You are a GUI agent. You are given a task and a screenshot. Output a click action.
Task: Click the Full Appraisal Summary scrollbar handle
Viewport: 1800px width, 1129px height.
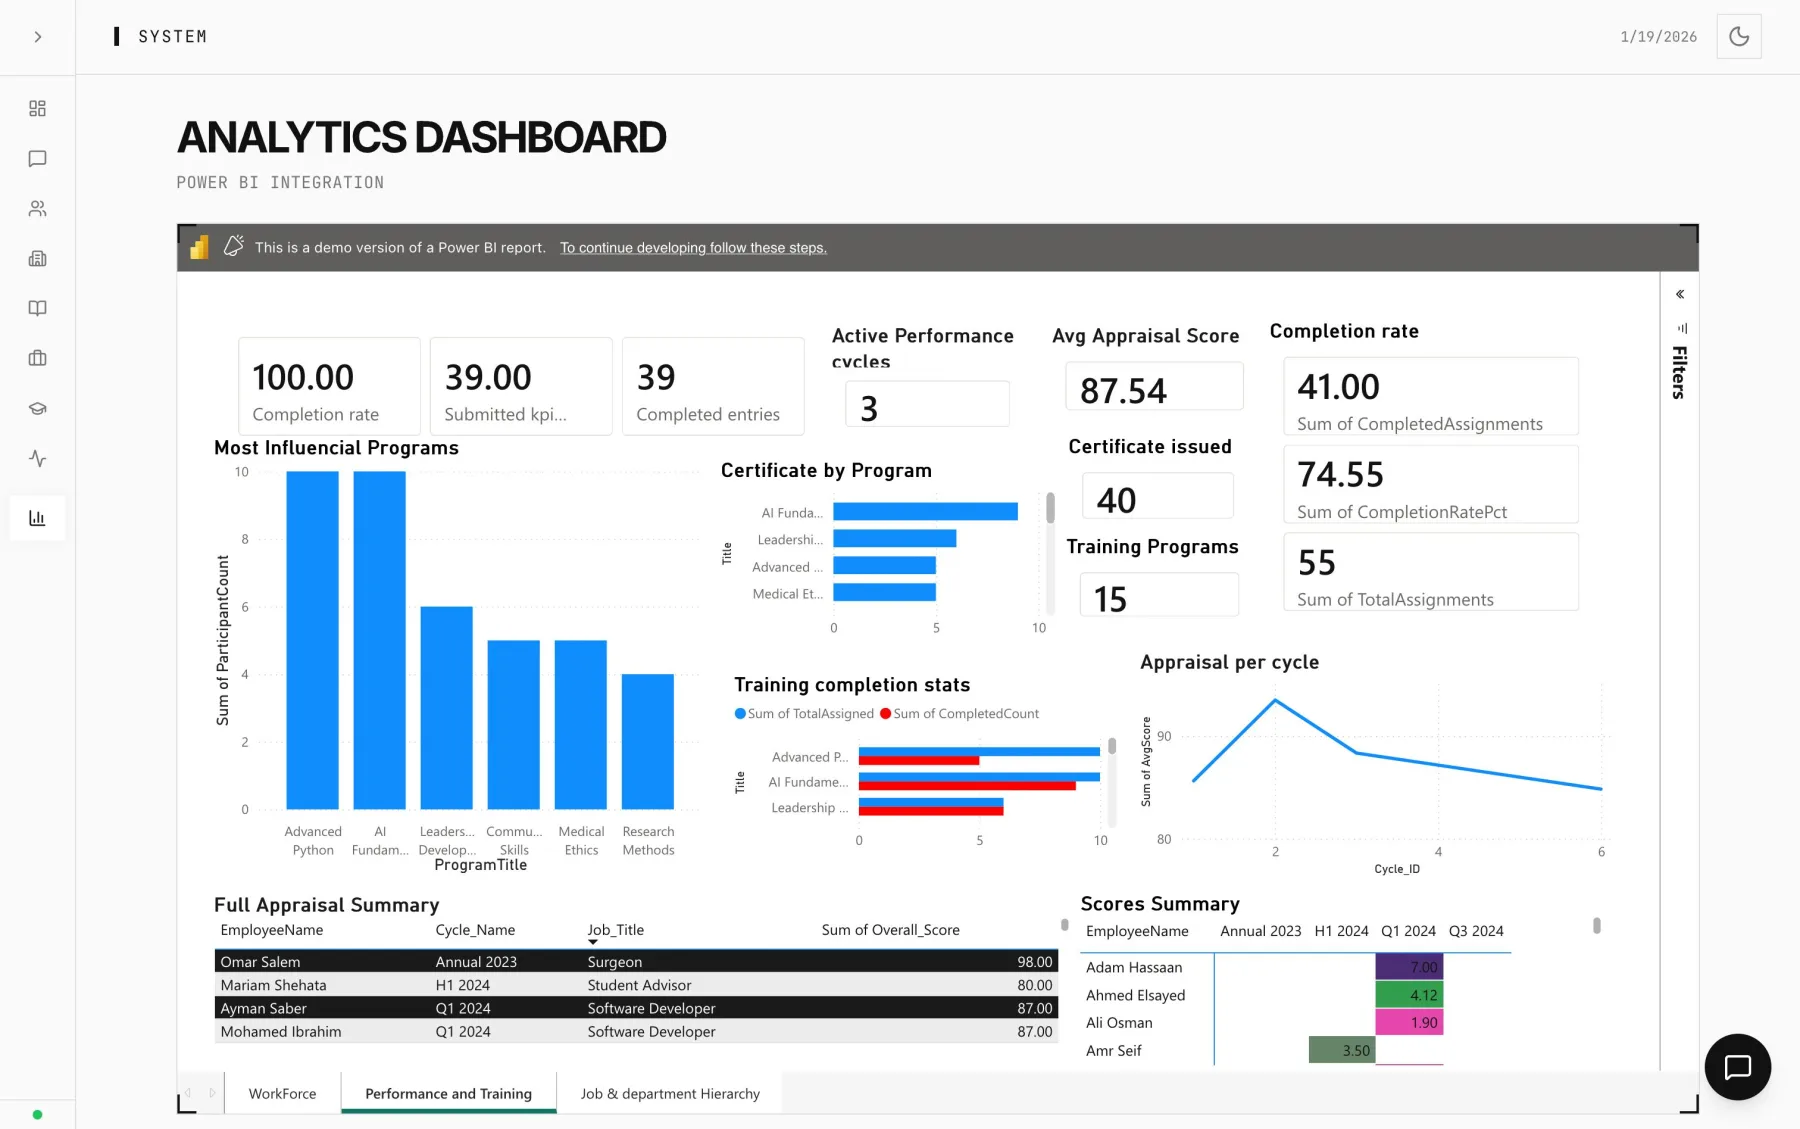coord(1065,925)
